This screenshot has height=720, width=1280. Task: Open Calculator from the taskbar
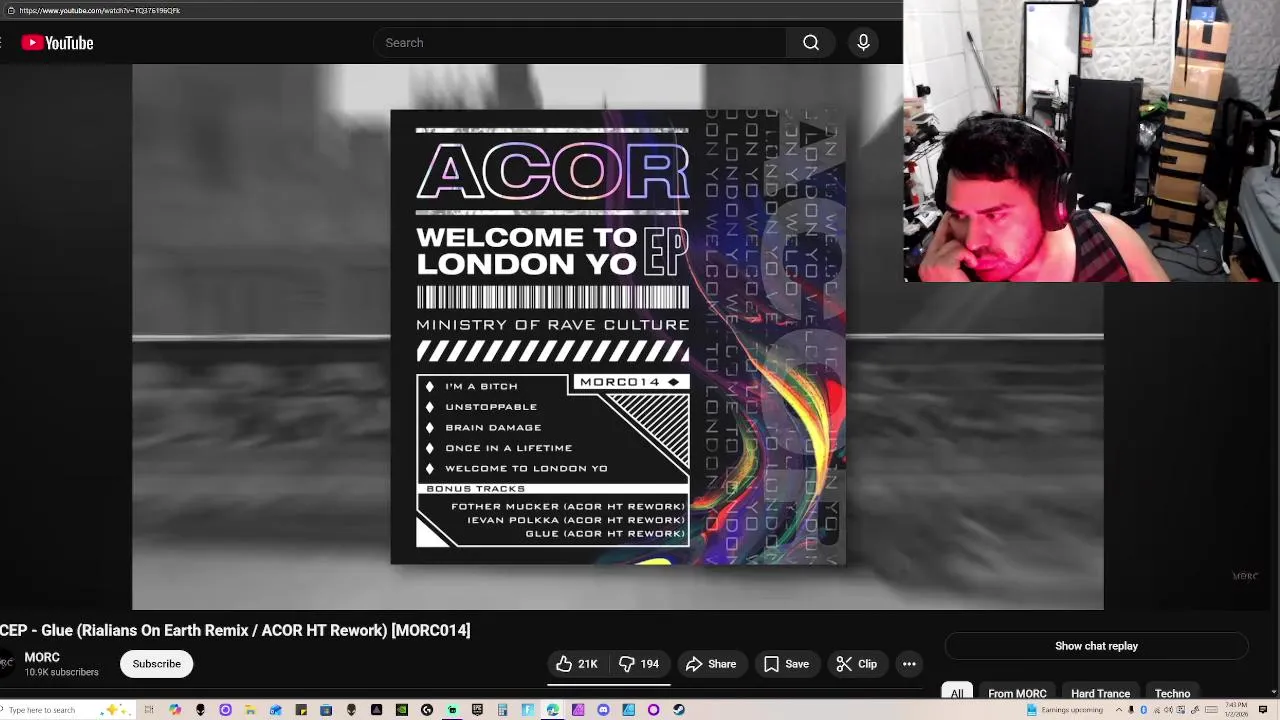tap(502, 710)
